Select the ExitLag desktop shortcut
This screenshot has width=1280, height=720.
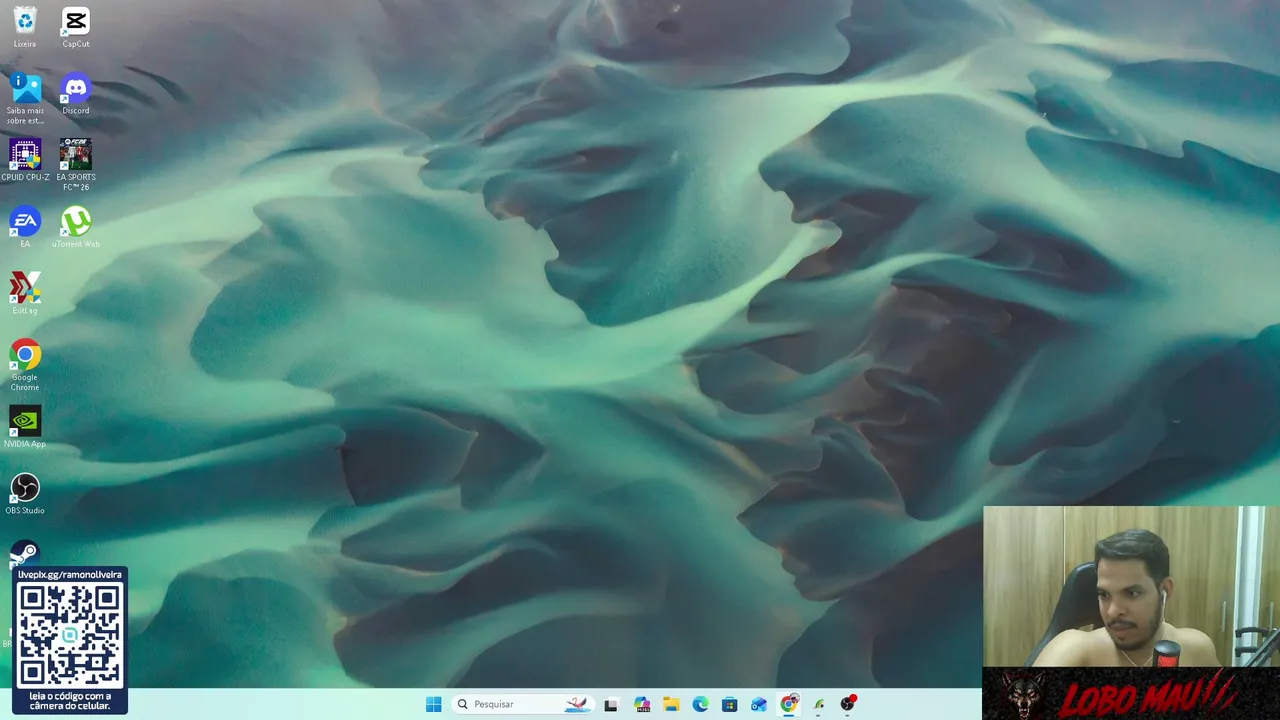coord(25,294)
